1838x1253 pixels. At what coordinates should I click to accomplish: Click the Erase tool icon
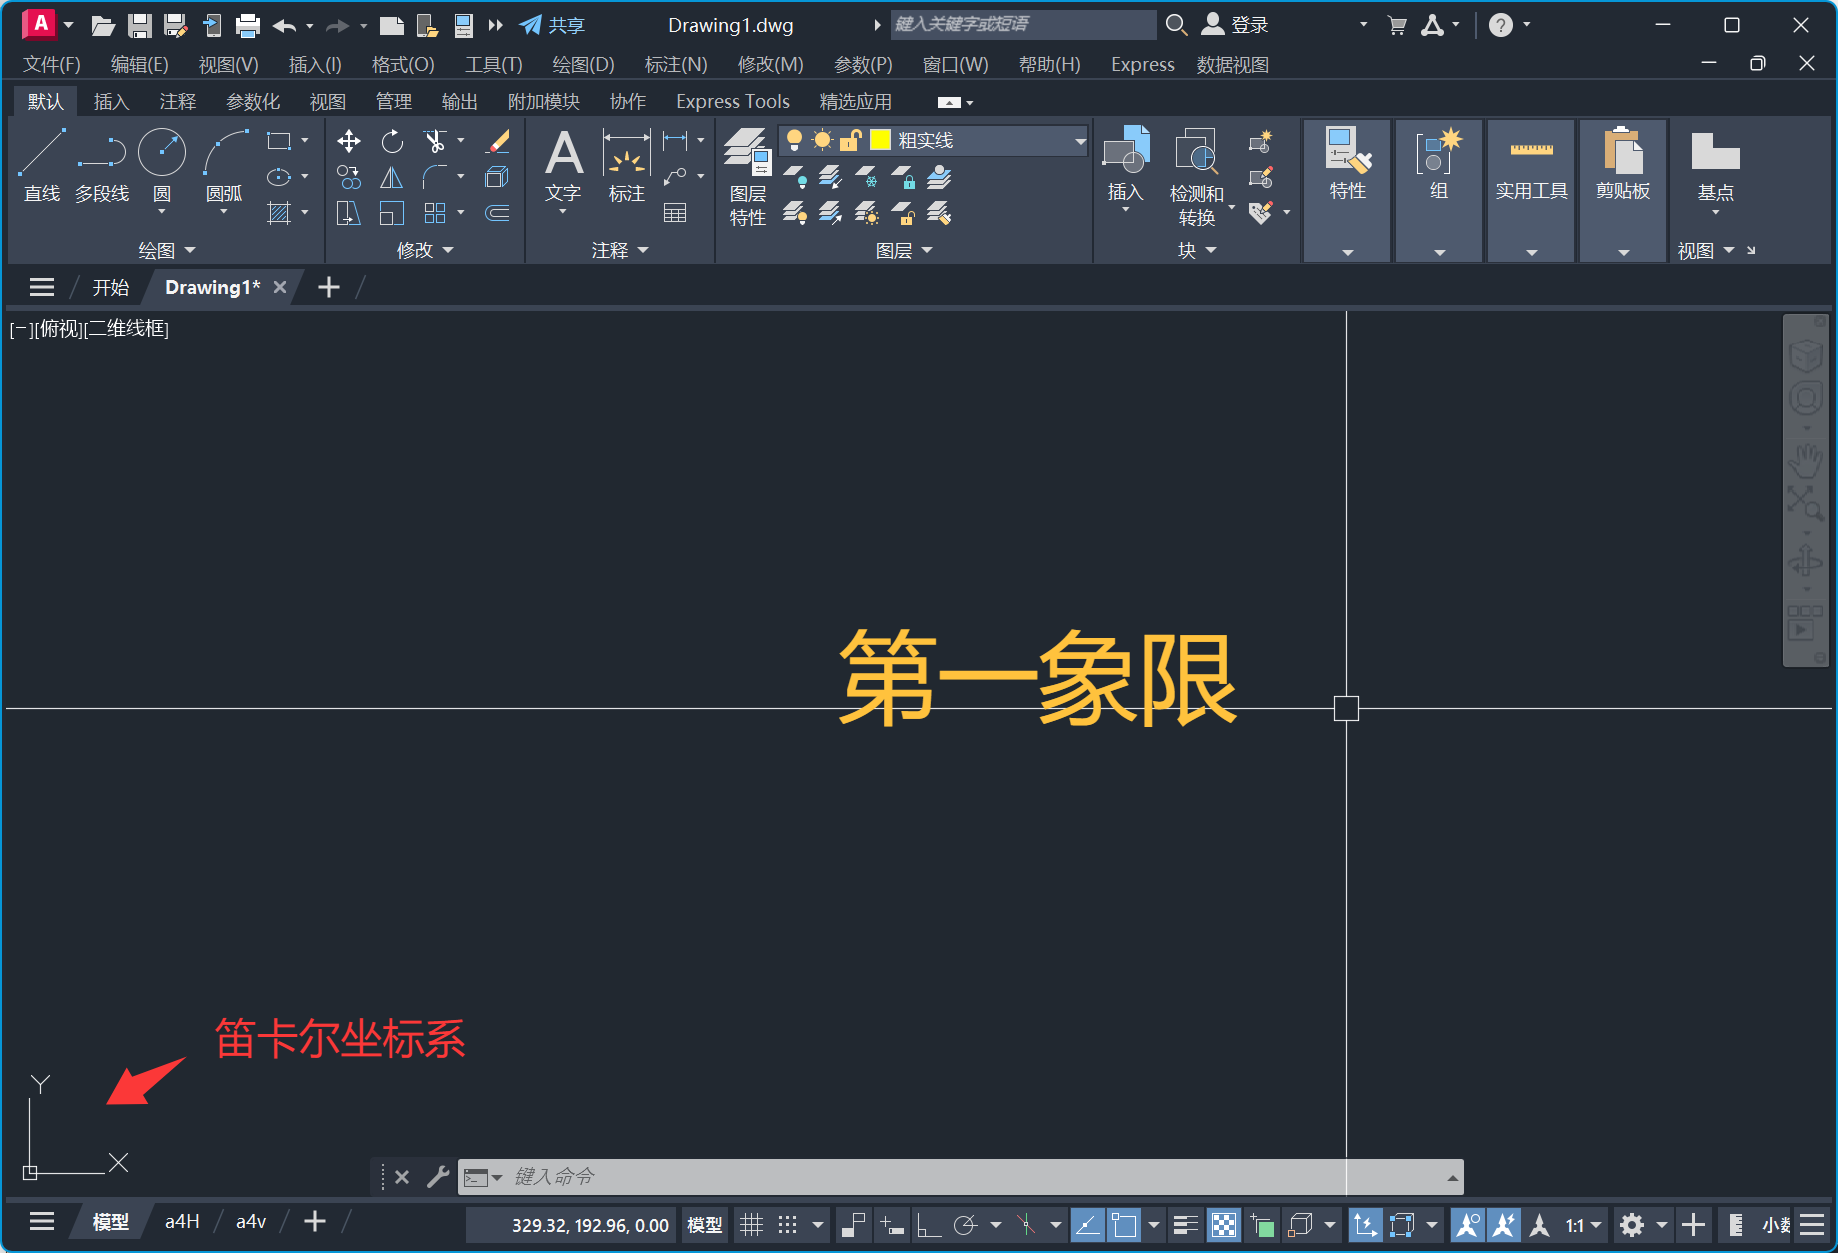point(497,141)
